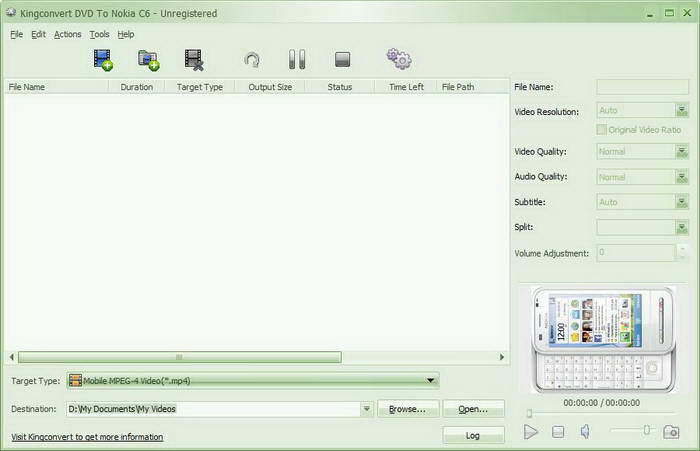Screen dimensions: 700x451
Task: Open the Tools menu
Action: (x=99, y=34)
